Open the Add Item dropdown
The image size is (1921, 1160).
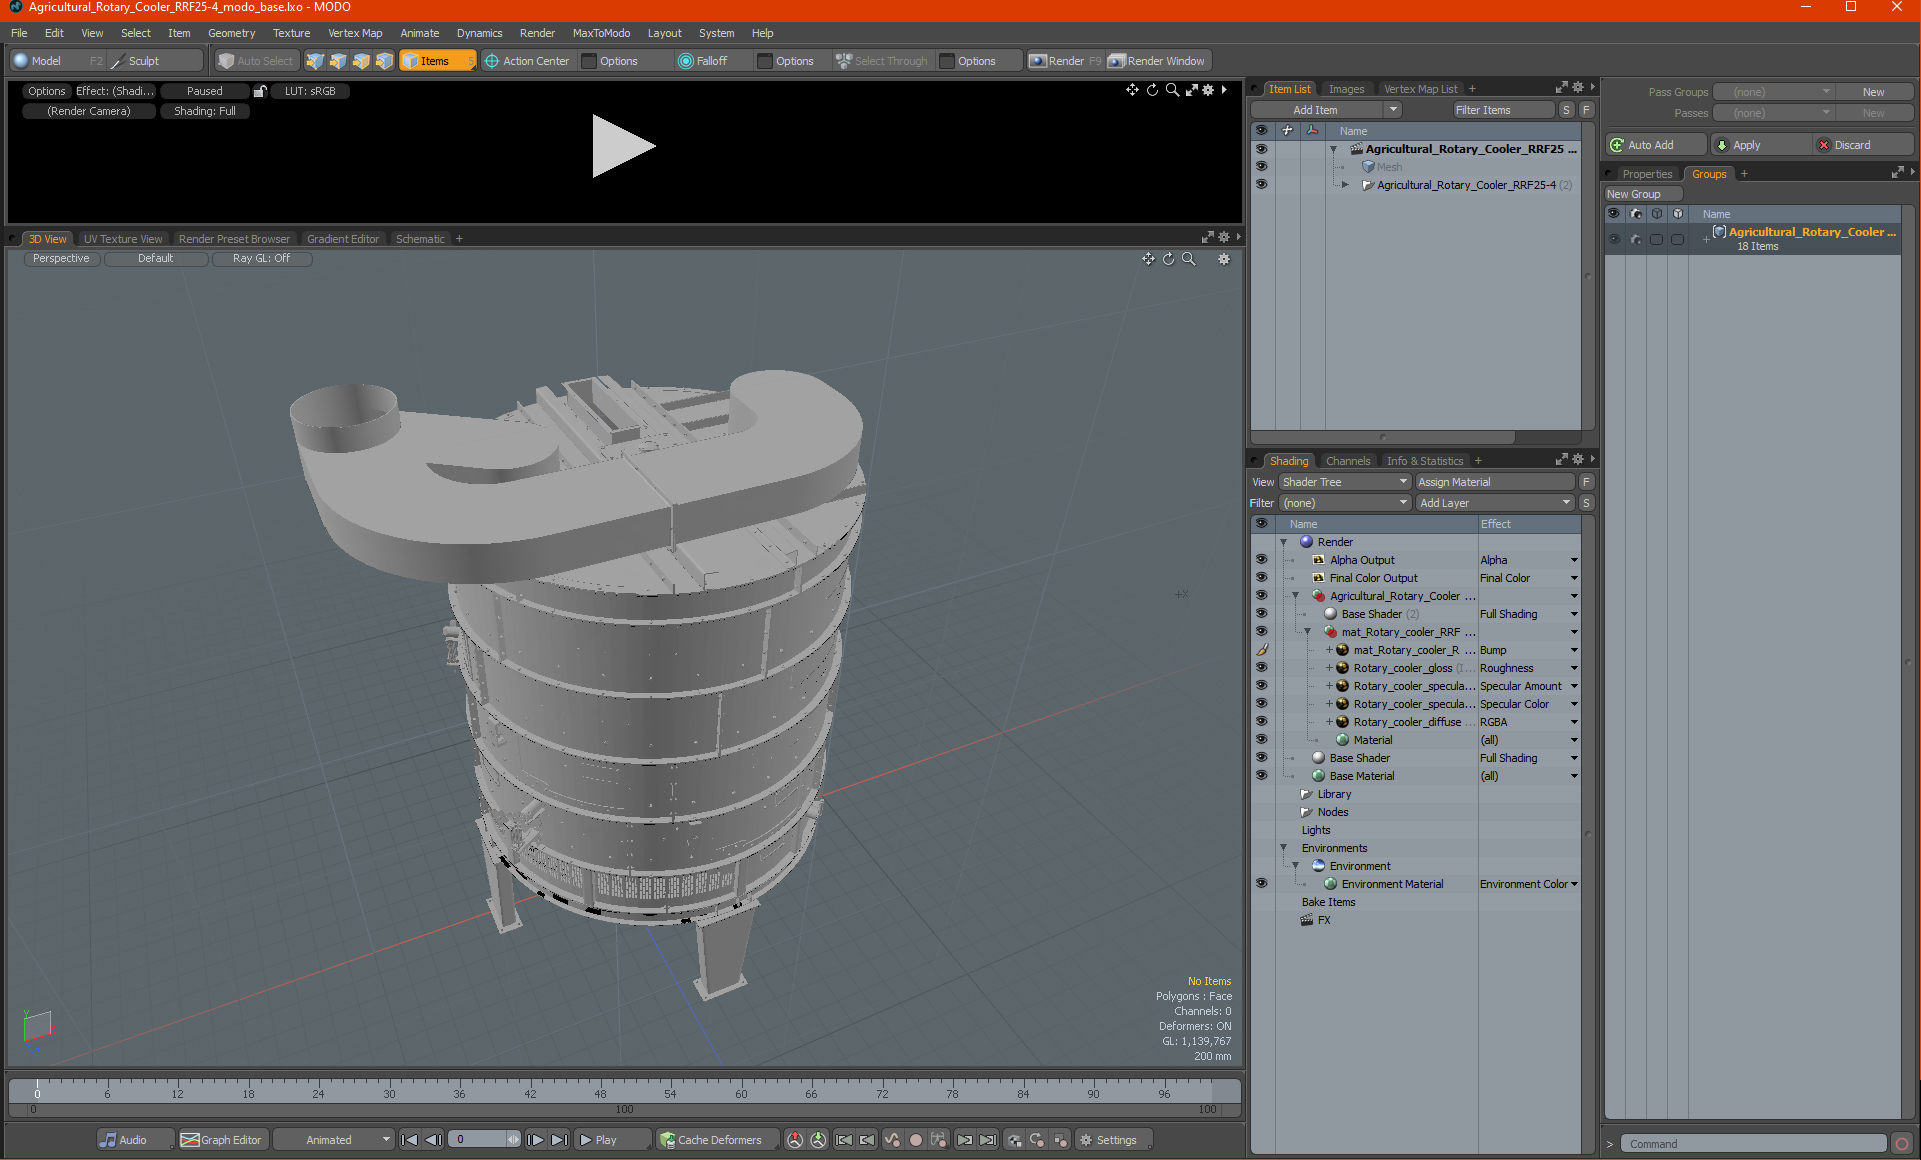(x=1327, y=110)
